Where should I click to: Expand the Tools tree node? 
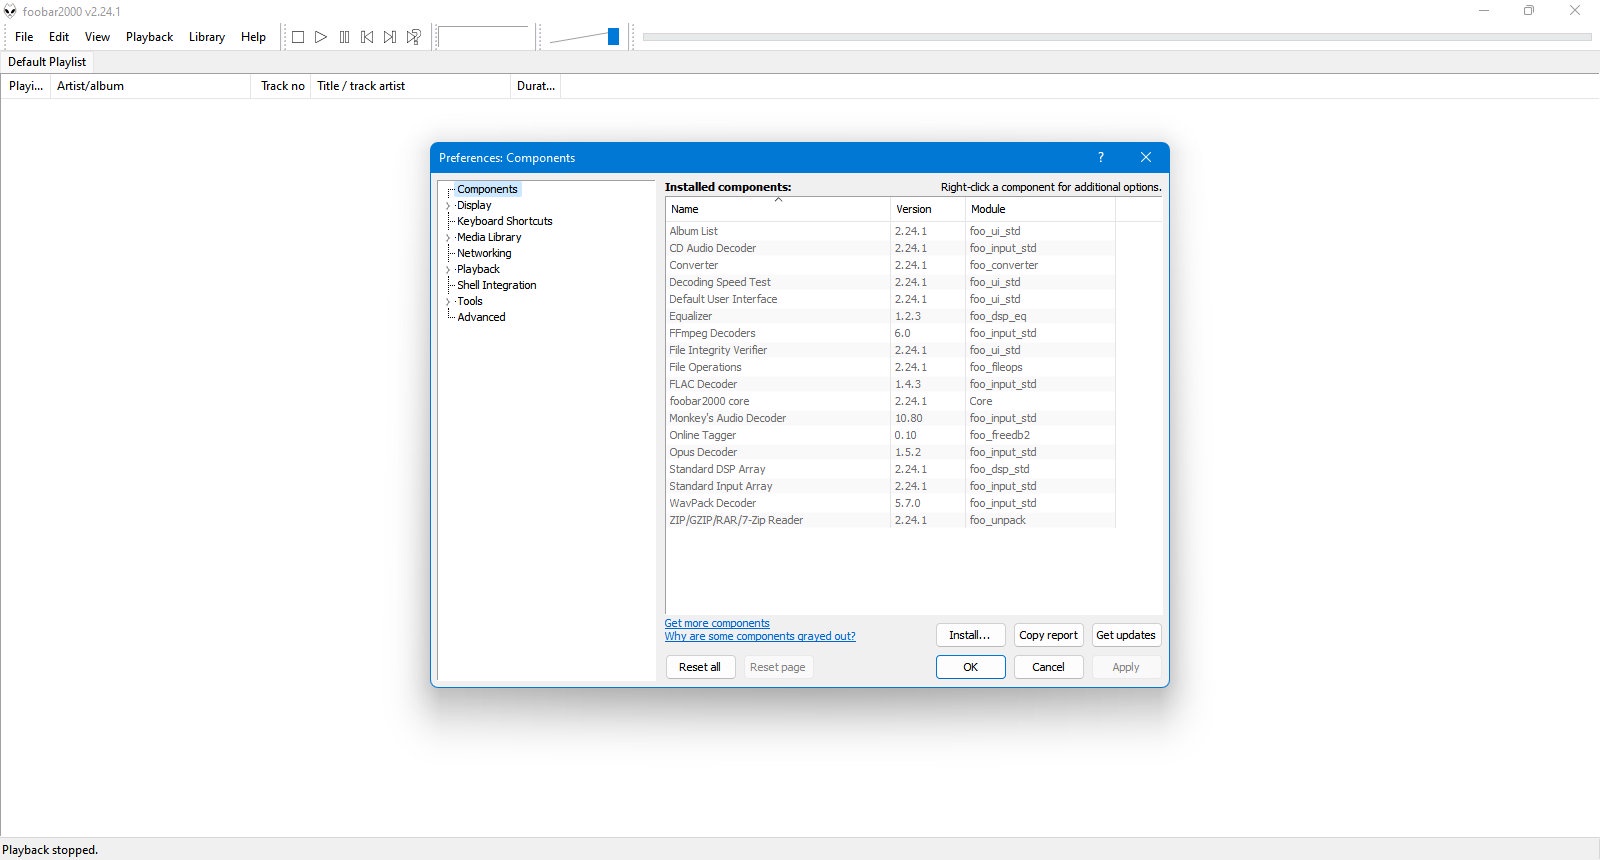[x=448, y=302]
